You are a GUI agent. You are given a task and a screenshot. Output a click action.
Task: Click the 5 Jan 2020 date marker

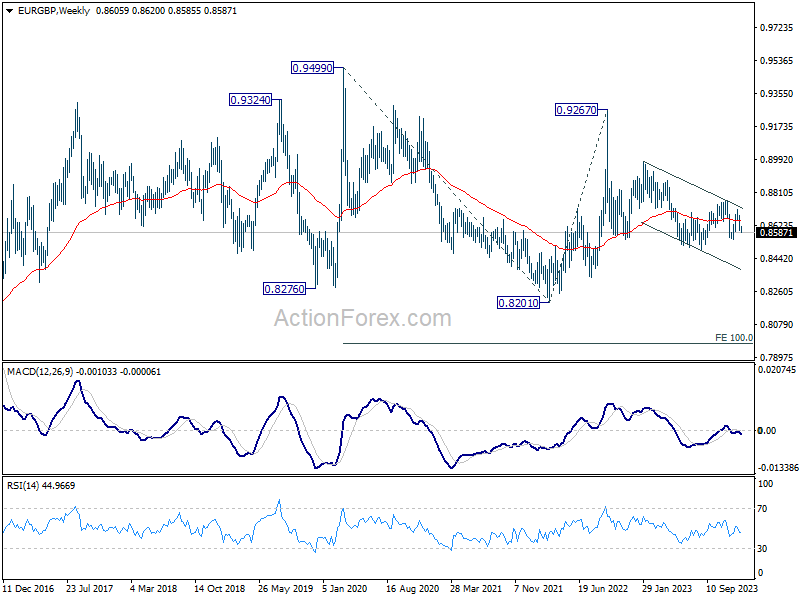coord(344,589)
